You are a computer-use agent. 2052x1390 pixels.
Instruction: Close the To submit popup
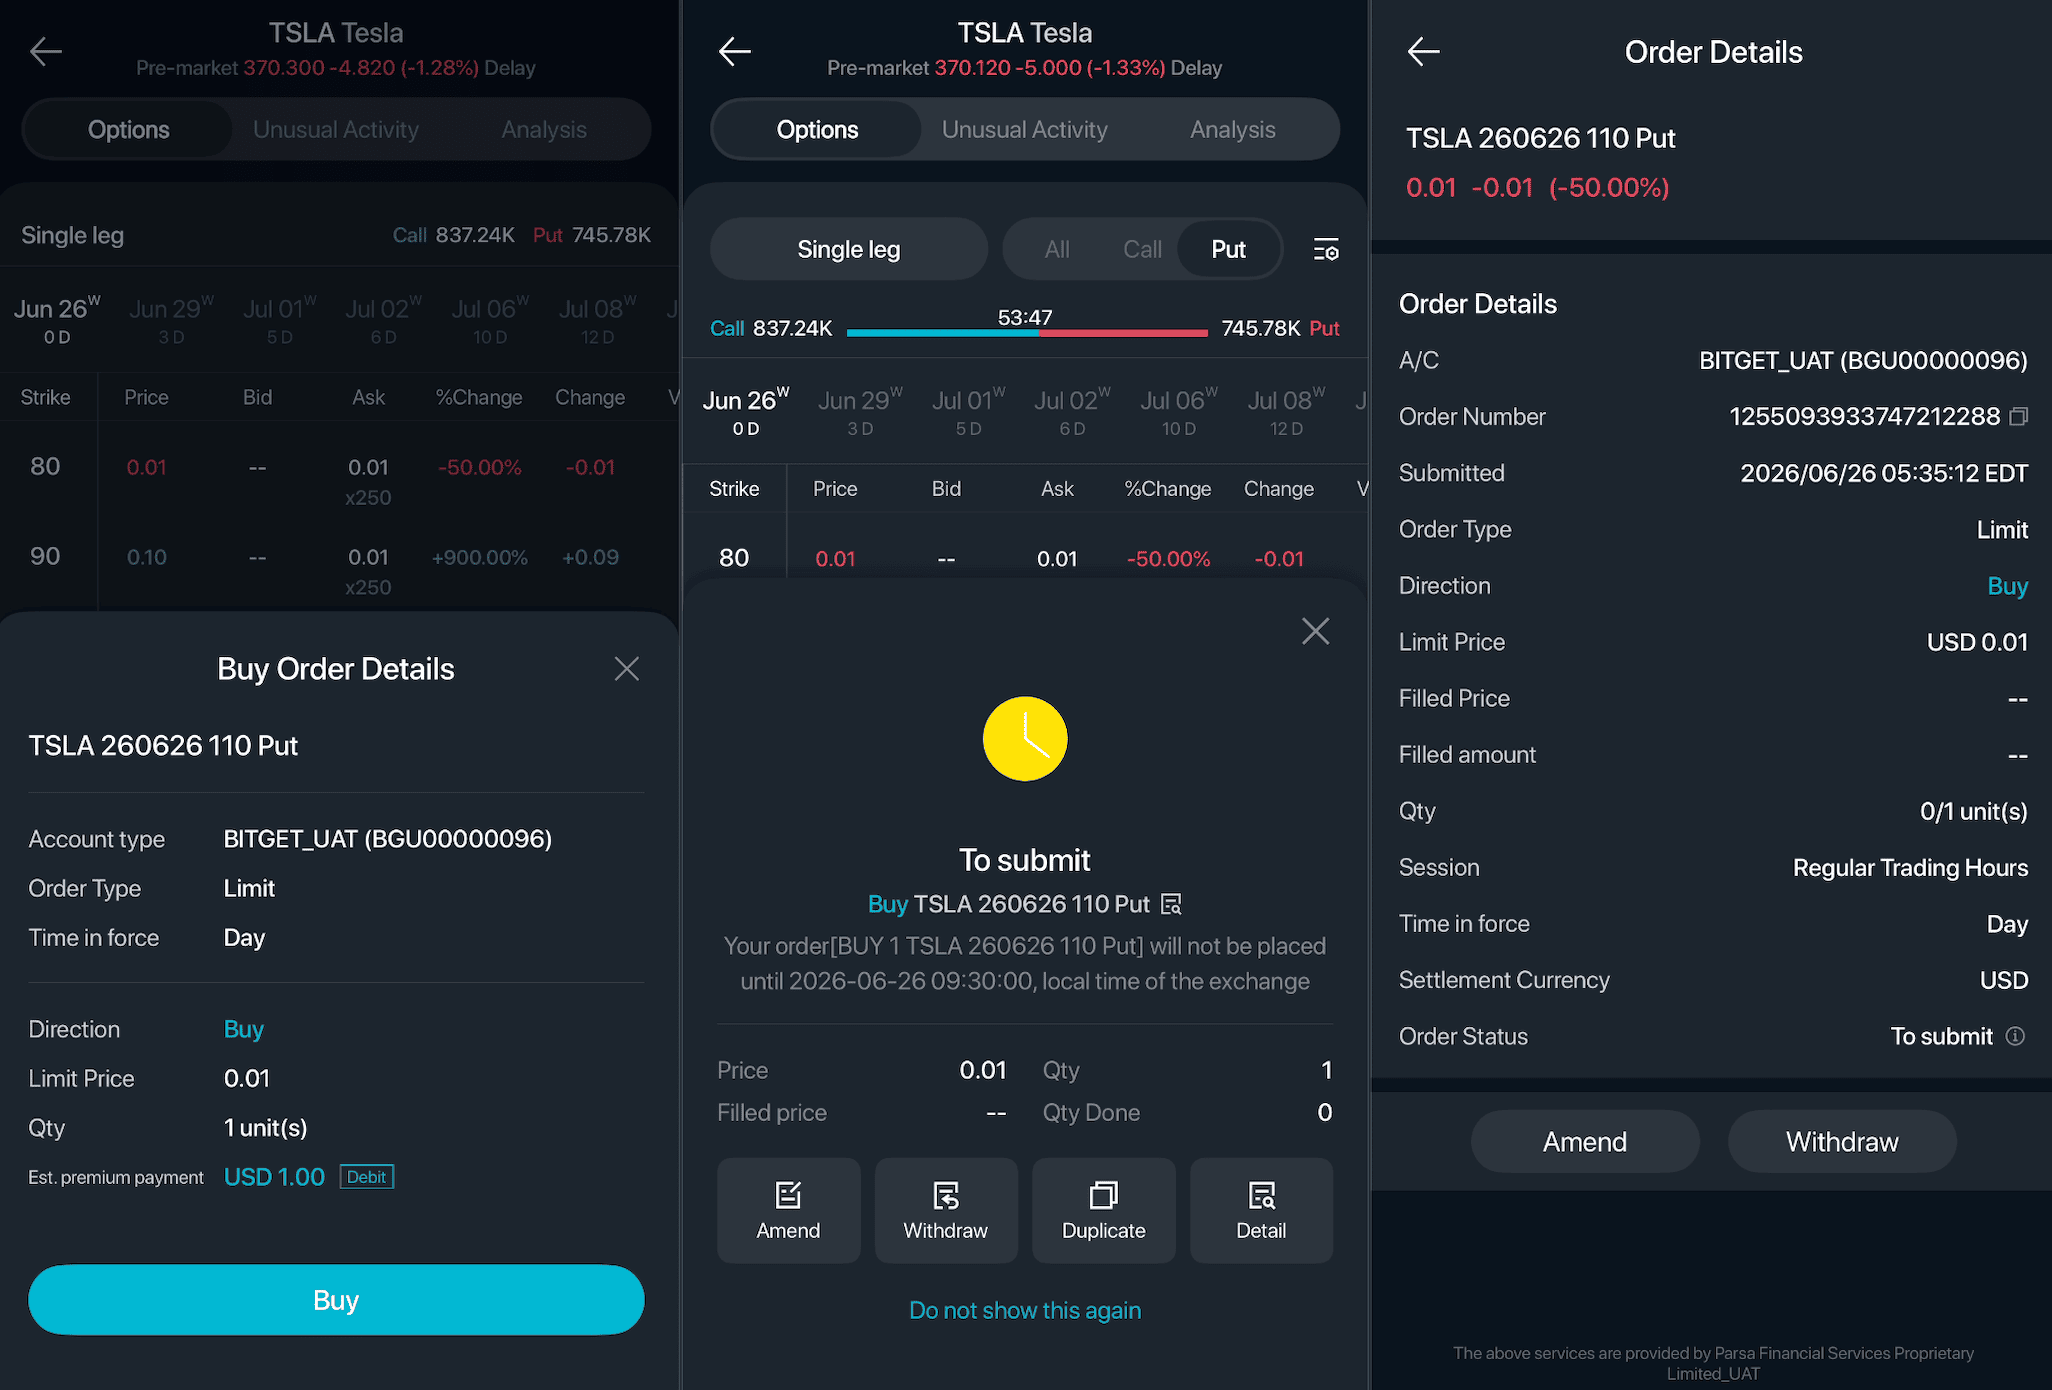(x=1315, y=631)
